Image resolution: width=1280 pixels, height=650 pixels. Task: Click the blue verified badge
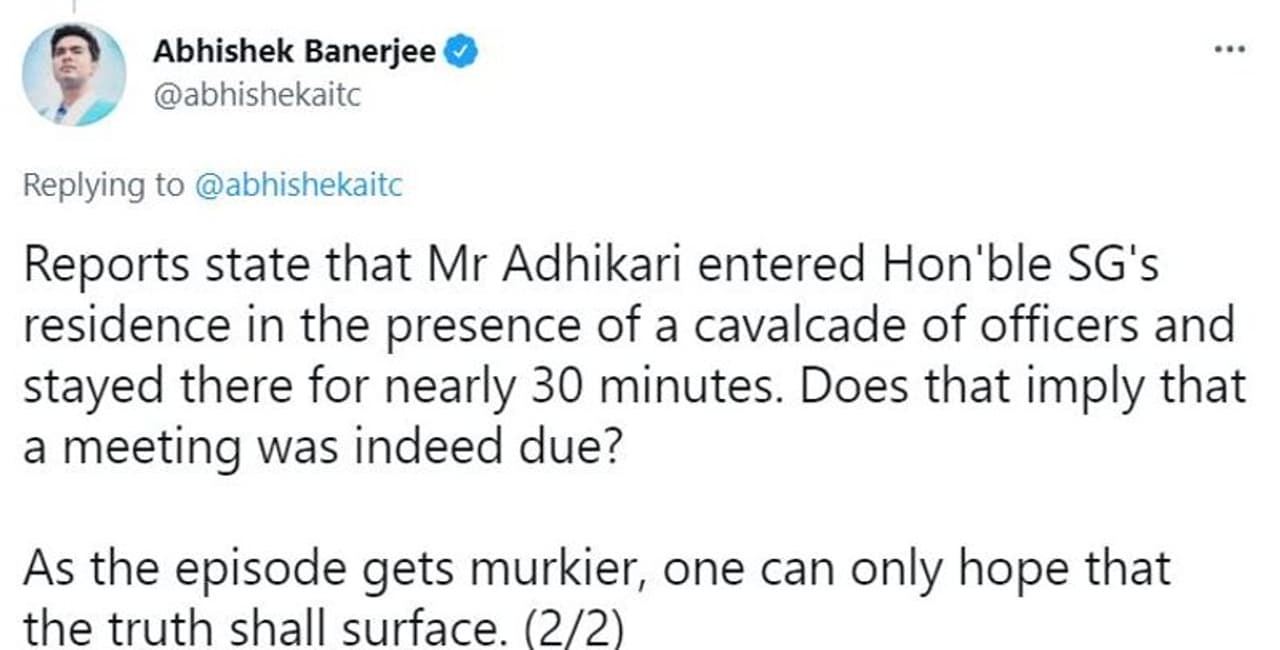click(461, 52)
